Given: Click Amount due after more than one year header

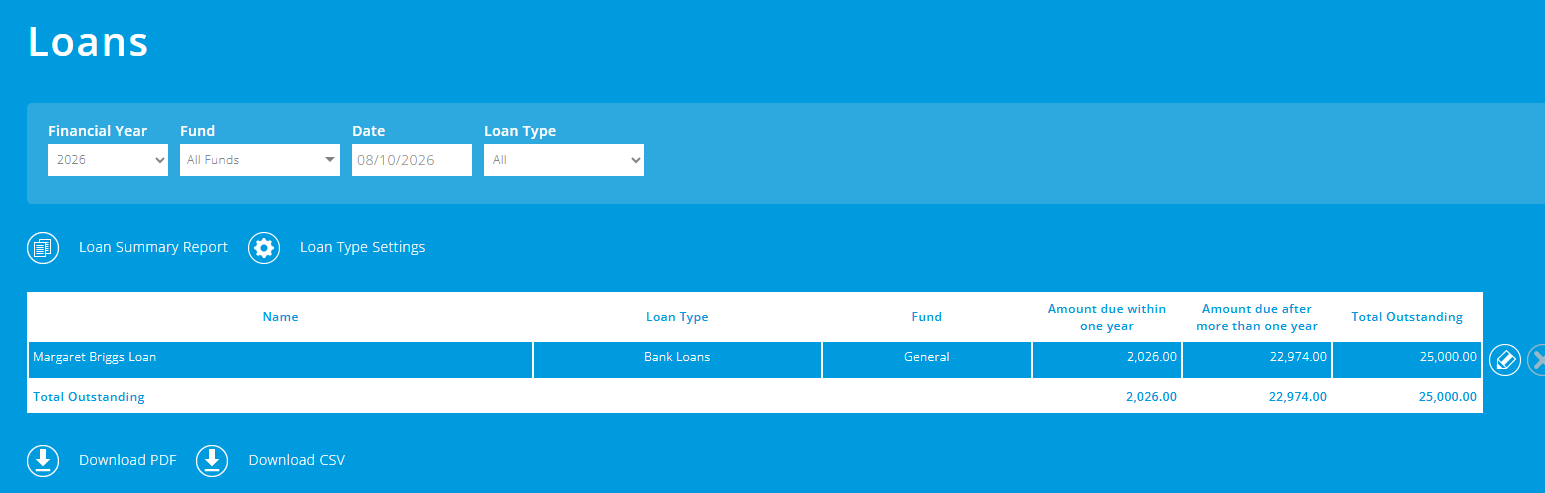Looking at the screenshot, I should pyautogui.click(x=1257, y=317).
